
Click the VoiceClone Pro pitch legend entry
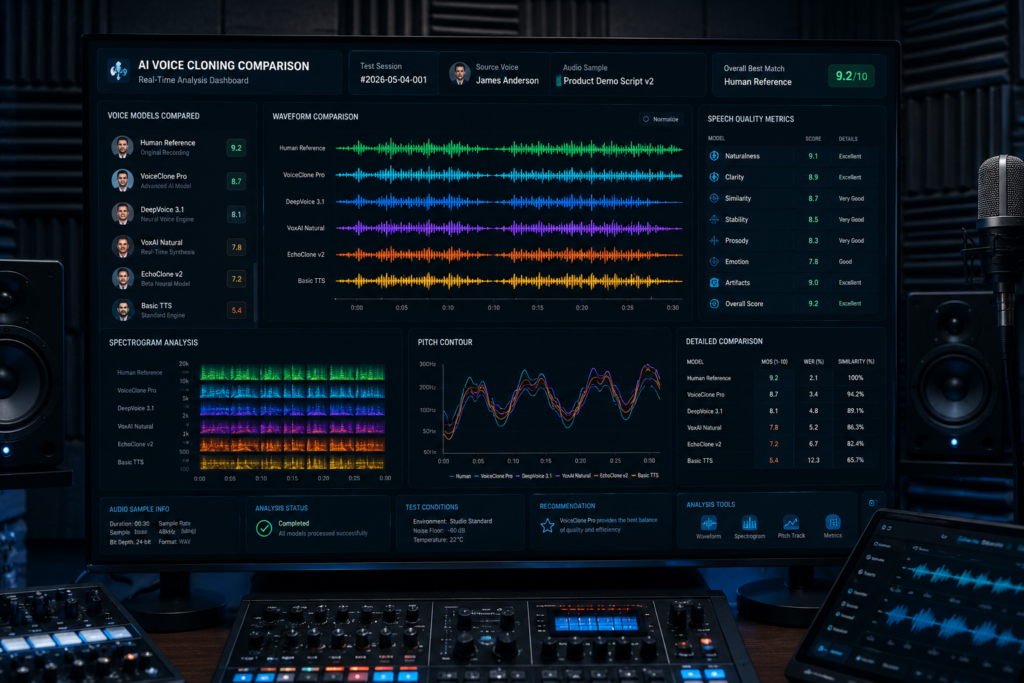click(494, 476)
